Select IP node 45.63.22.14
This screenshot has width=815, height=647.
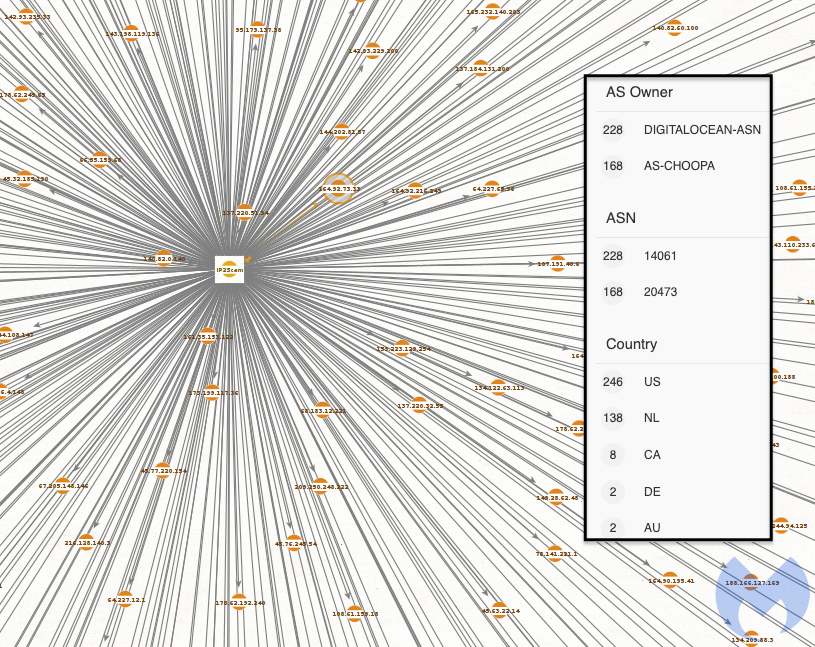coord(499,611)
